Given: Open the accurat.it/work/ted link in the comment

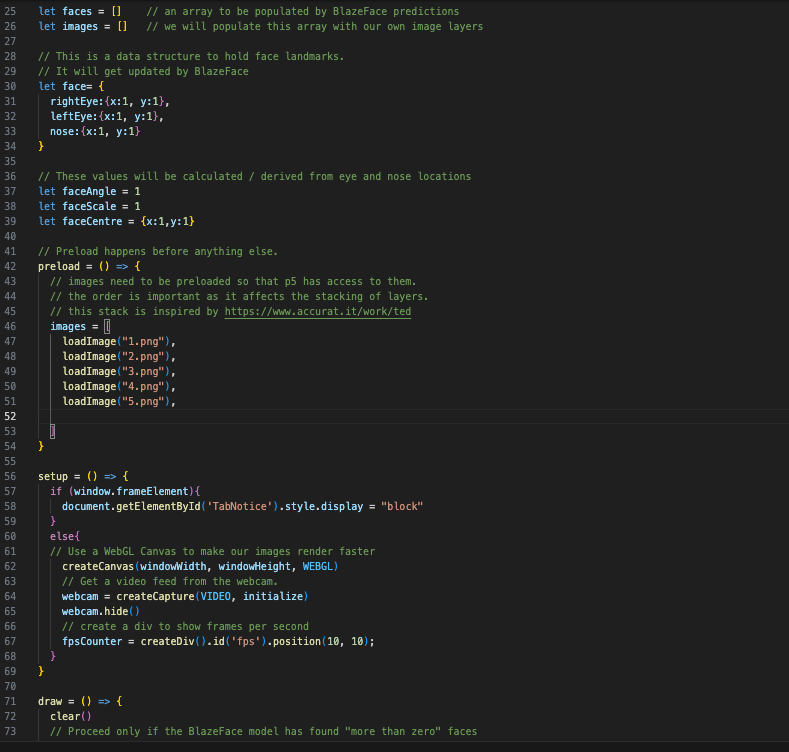Looking at the screenshot, I should pyautogui.click(x=317, y=311).
